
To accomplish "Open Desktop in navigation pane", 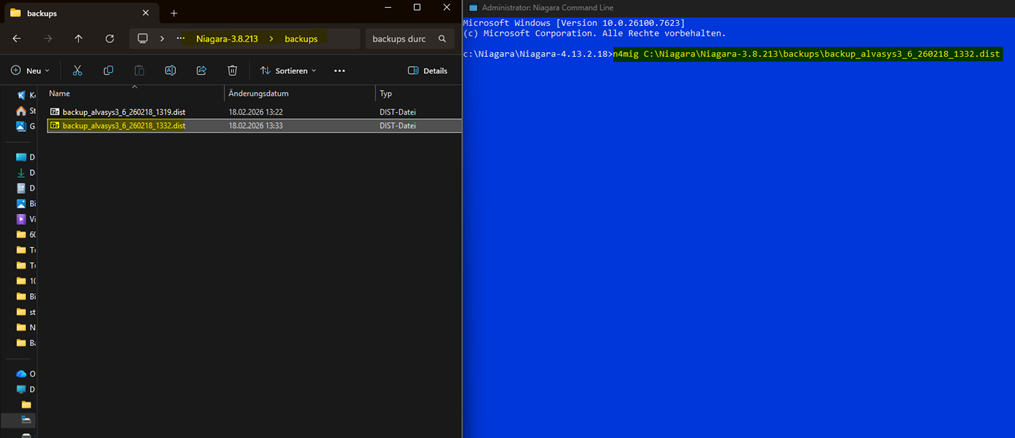I will [x=21, y=157].
